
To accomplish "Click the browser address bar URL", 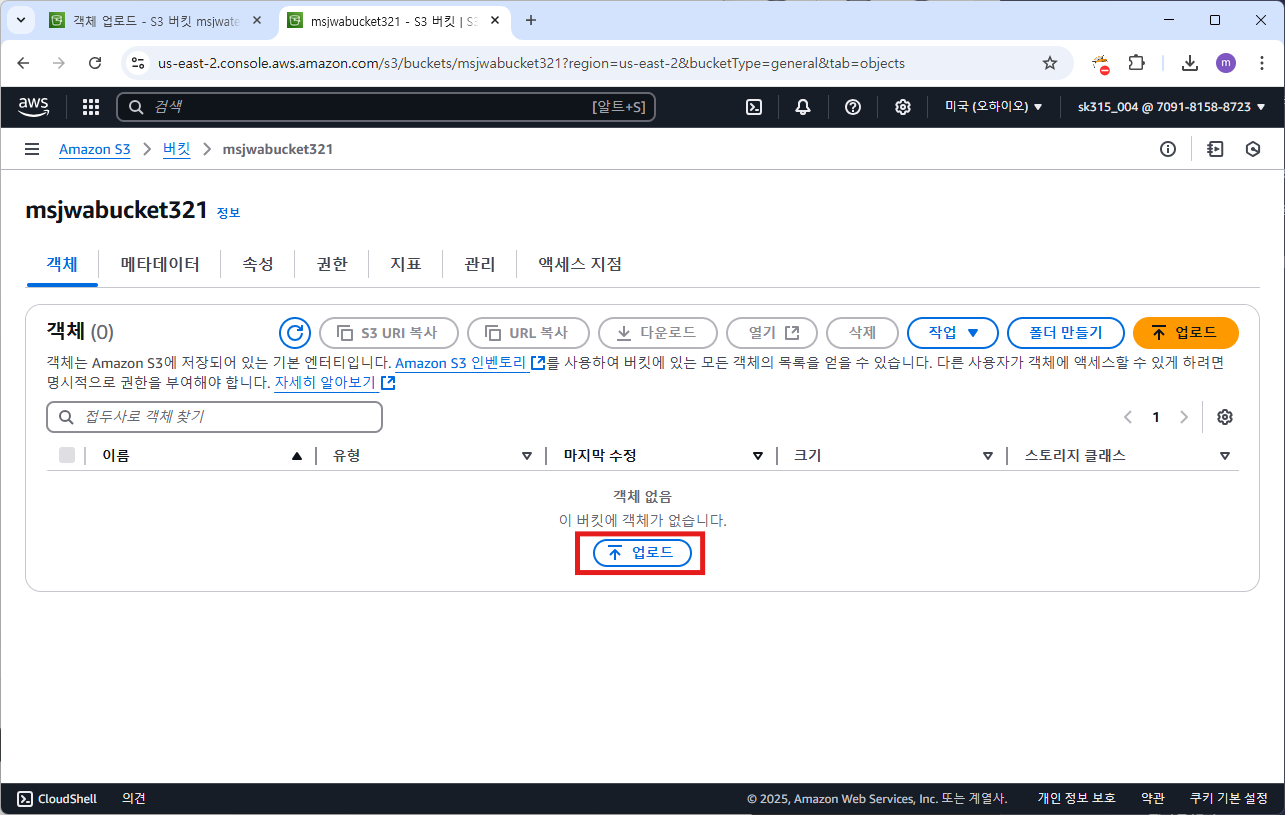I will pos(531,63).
